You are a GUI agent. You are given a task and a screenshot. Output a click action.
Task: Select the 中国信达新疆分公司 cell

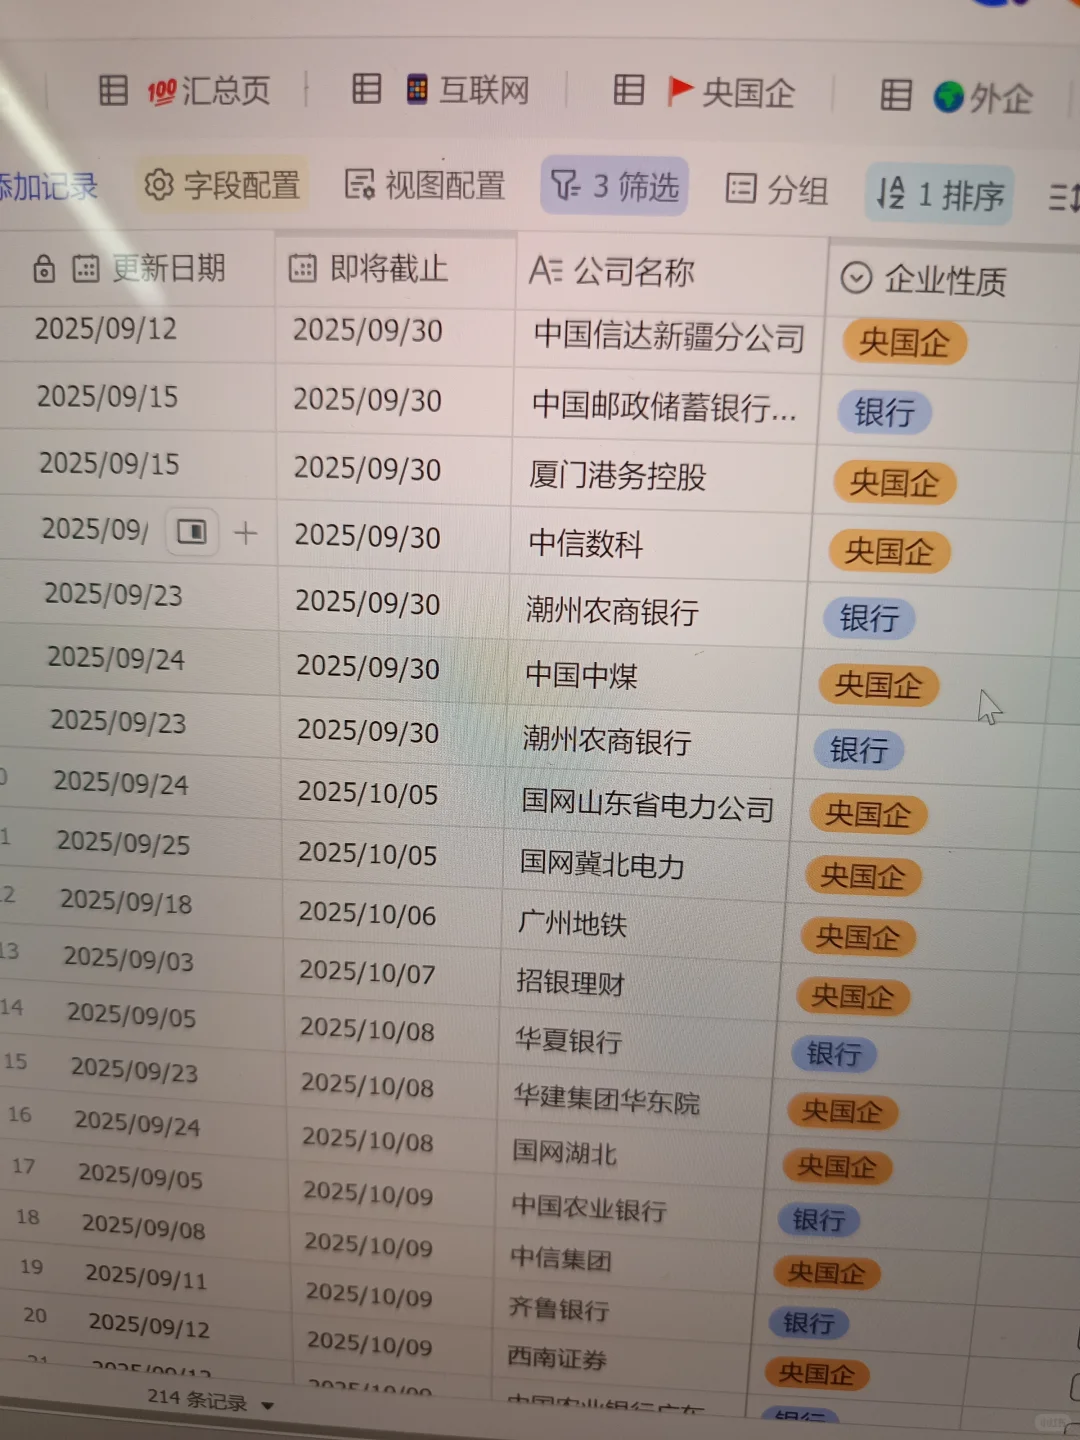point(667,337)
